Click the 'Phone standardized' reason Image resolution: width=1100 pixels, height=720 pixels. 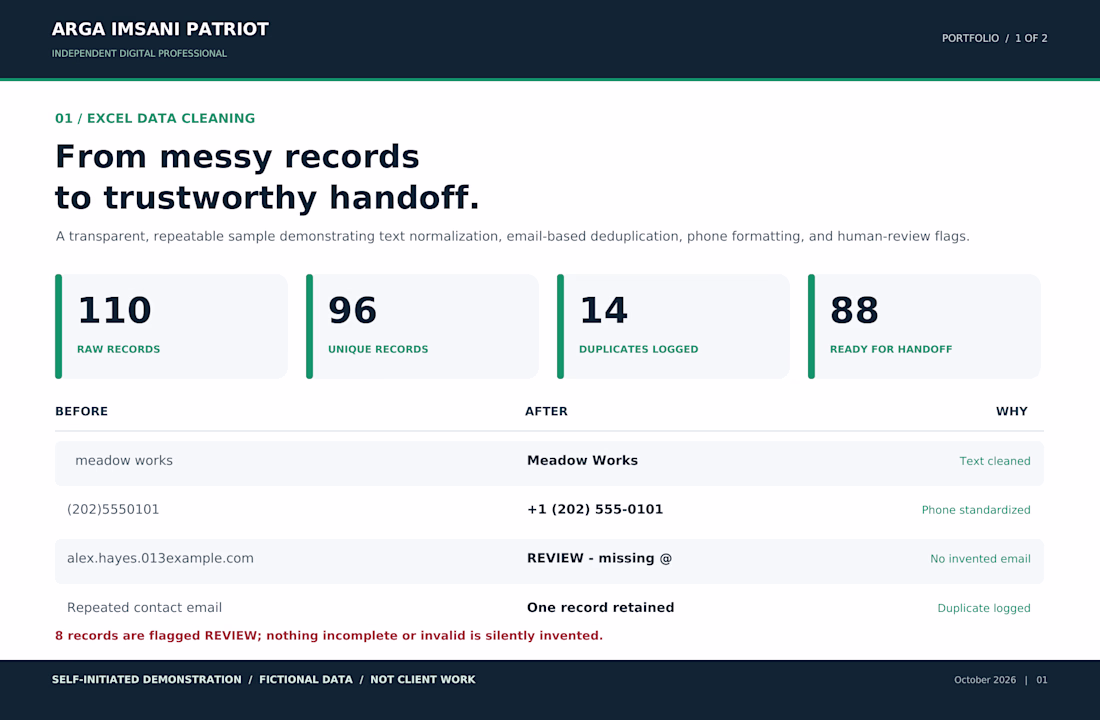[x=976, y=510]
